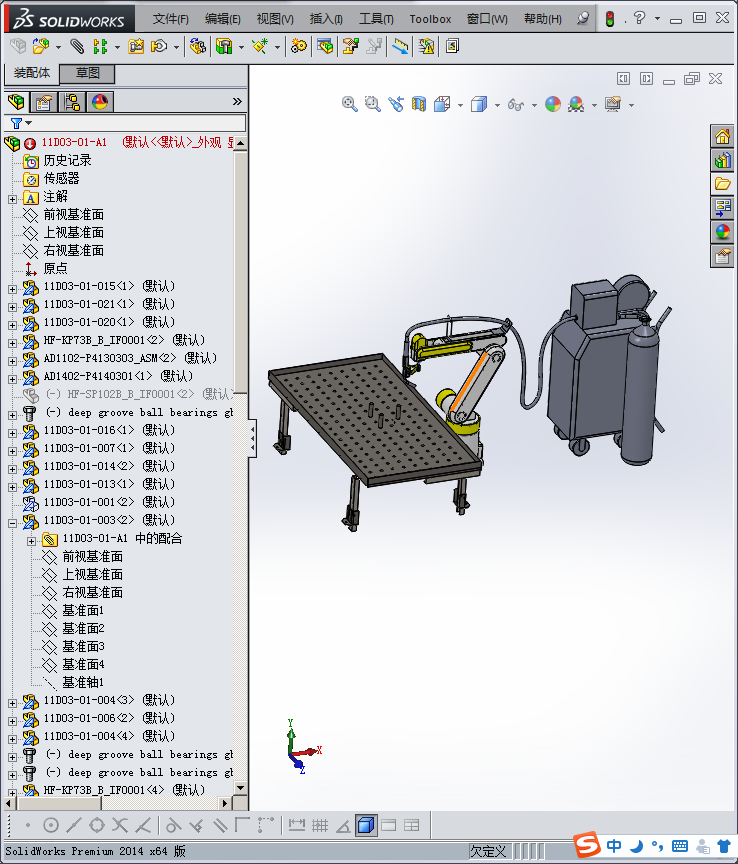Image resolution: width=738 pixels, height=864 pixels.
Task: Open Design Library task pane icon
Action: point(722,160)
